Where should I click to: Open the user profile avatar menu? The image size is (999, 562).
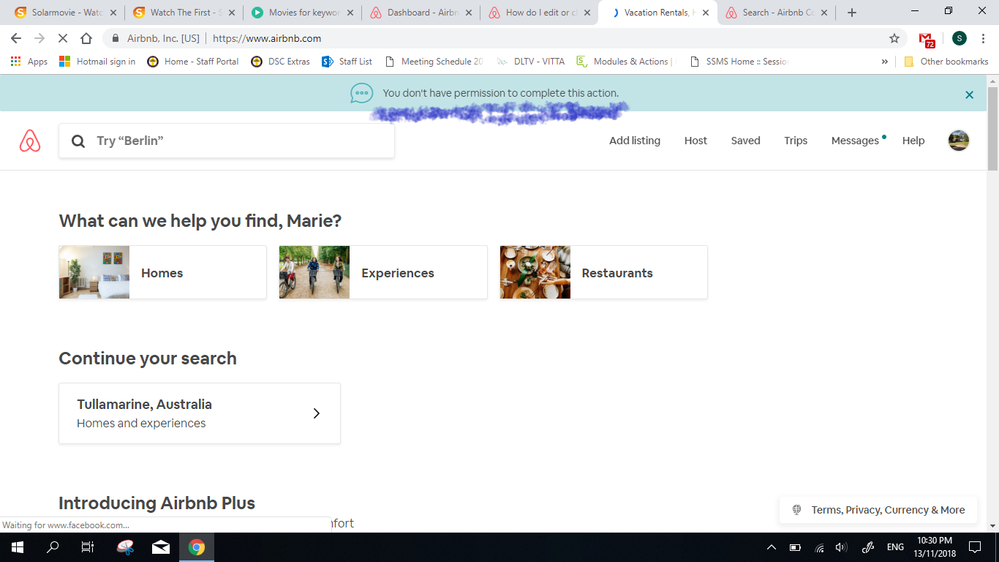coord(958,141)
